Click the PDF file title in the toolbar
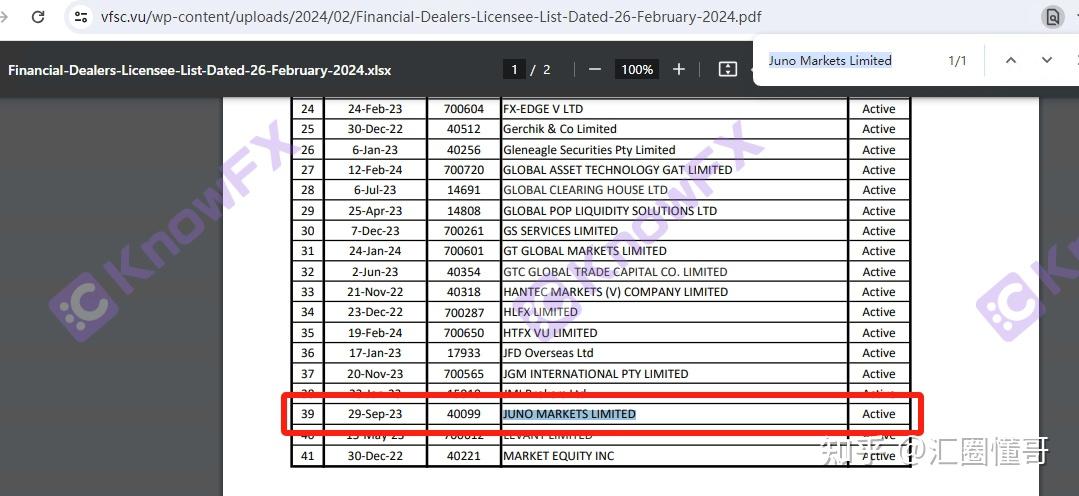Image resolution: width=1079 pixels, height=496 pixels. pyautogui.click(x=200, y=70)
